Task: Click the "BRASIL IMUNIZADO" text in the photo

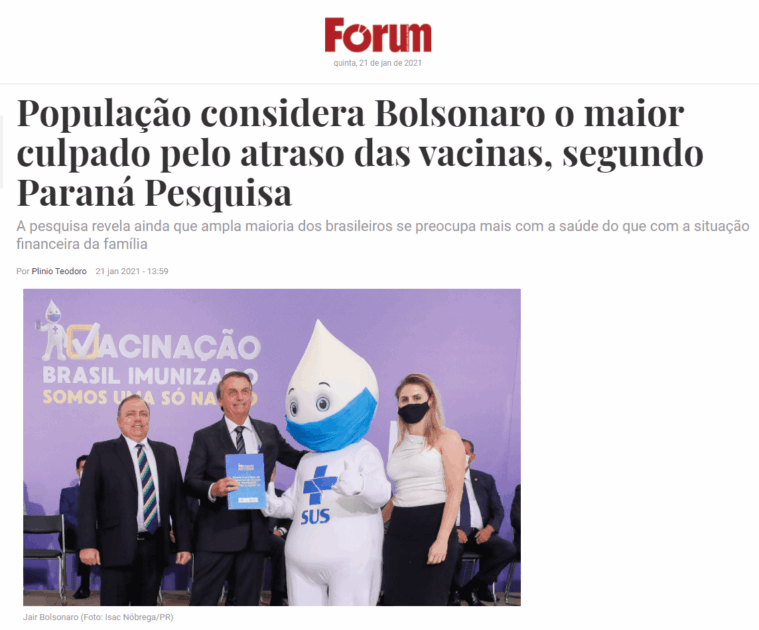Action: pos(150,376)
